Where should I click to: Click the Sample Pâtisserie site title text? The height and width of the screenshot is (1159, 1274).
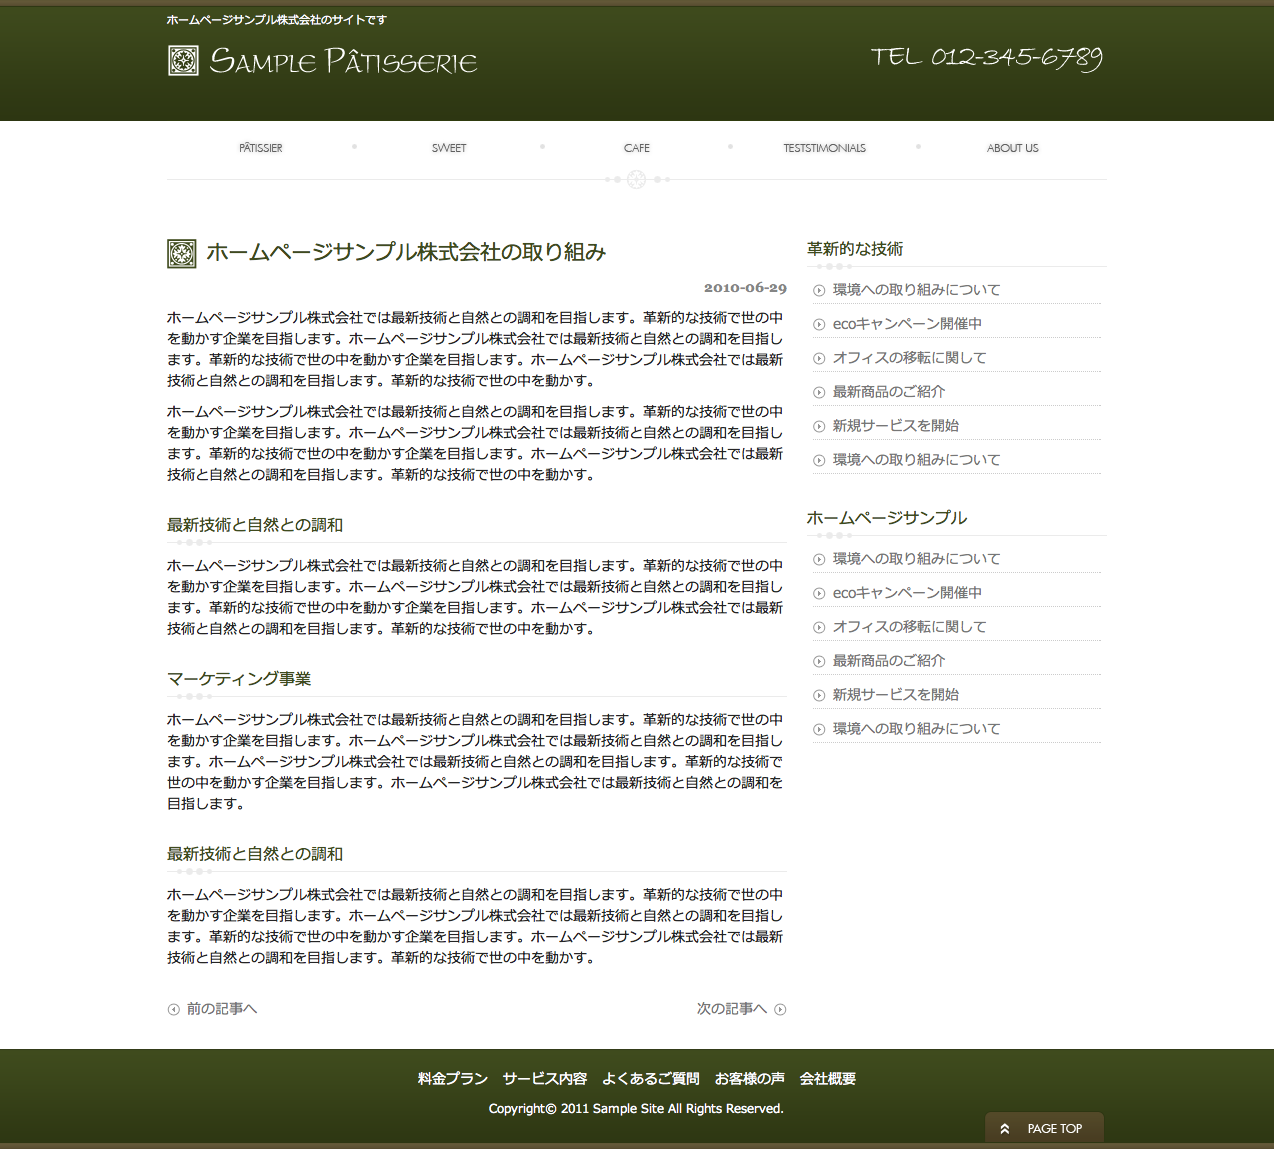point(343,62)
